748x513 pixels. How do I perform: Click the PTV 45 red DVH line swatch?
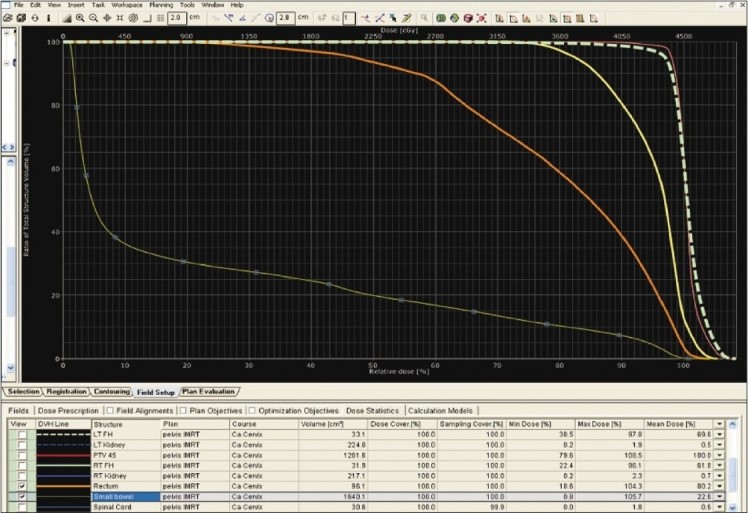tap(63, 455)
